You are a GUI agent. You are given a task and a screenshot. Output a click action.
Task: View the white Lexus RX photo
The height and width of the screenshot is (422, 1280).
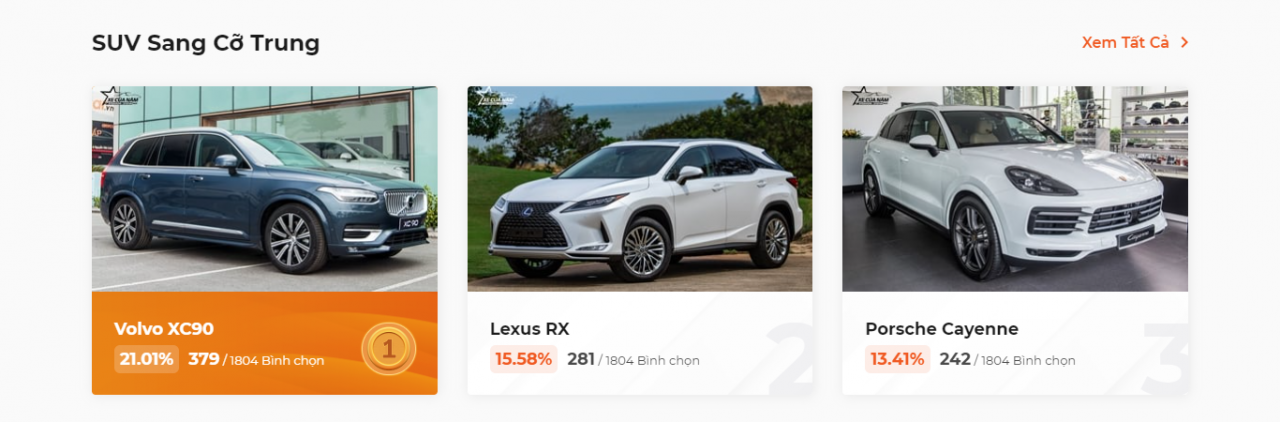click(640, 189)
